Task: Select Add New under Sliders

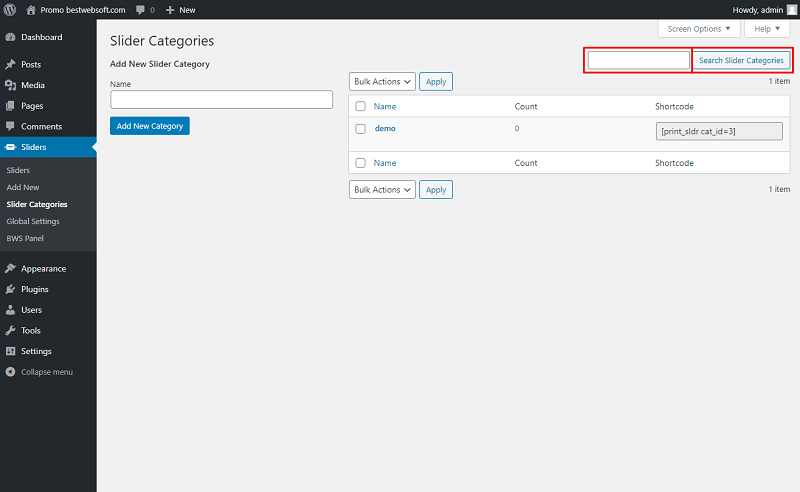Action: [23, 187]
